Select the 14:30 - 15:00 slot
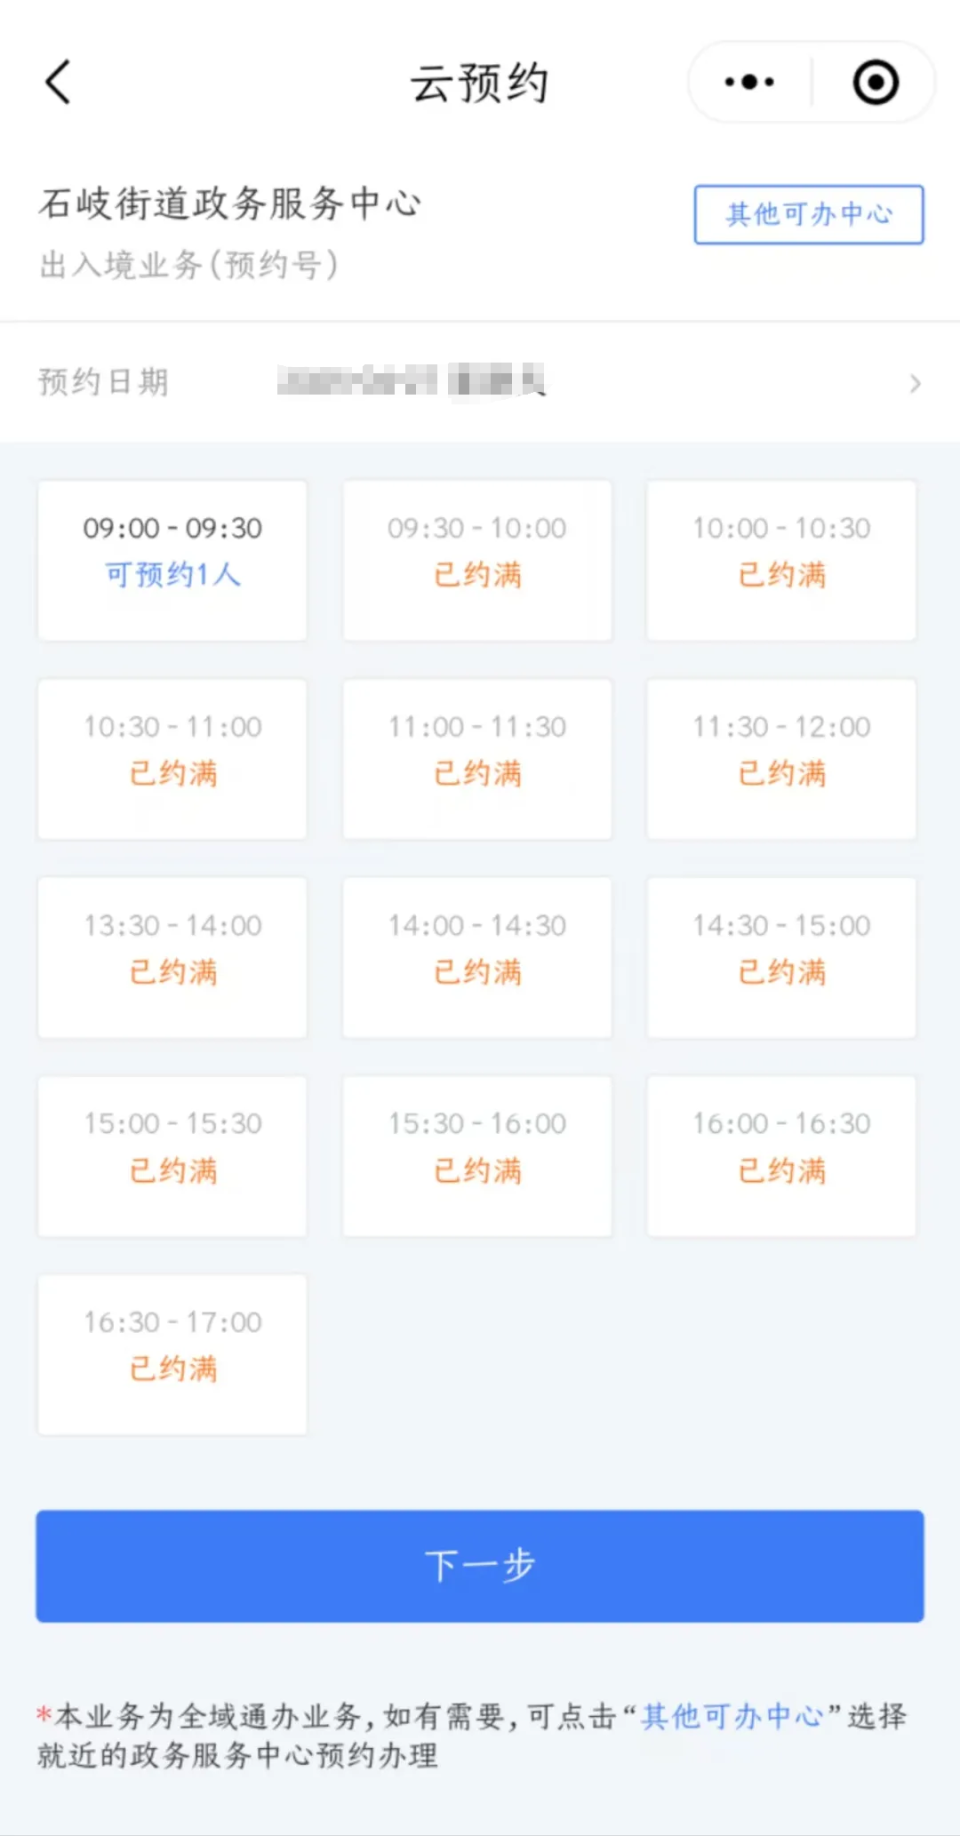The height and width of the screenshot is (1836, 960). [781, 957]
